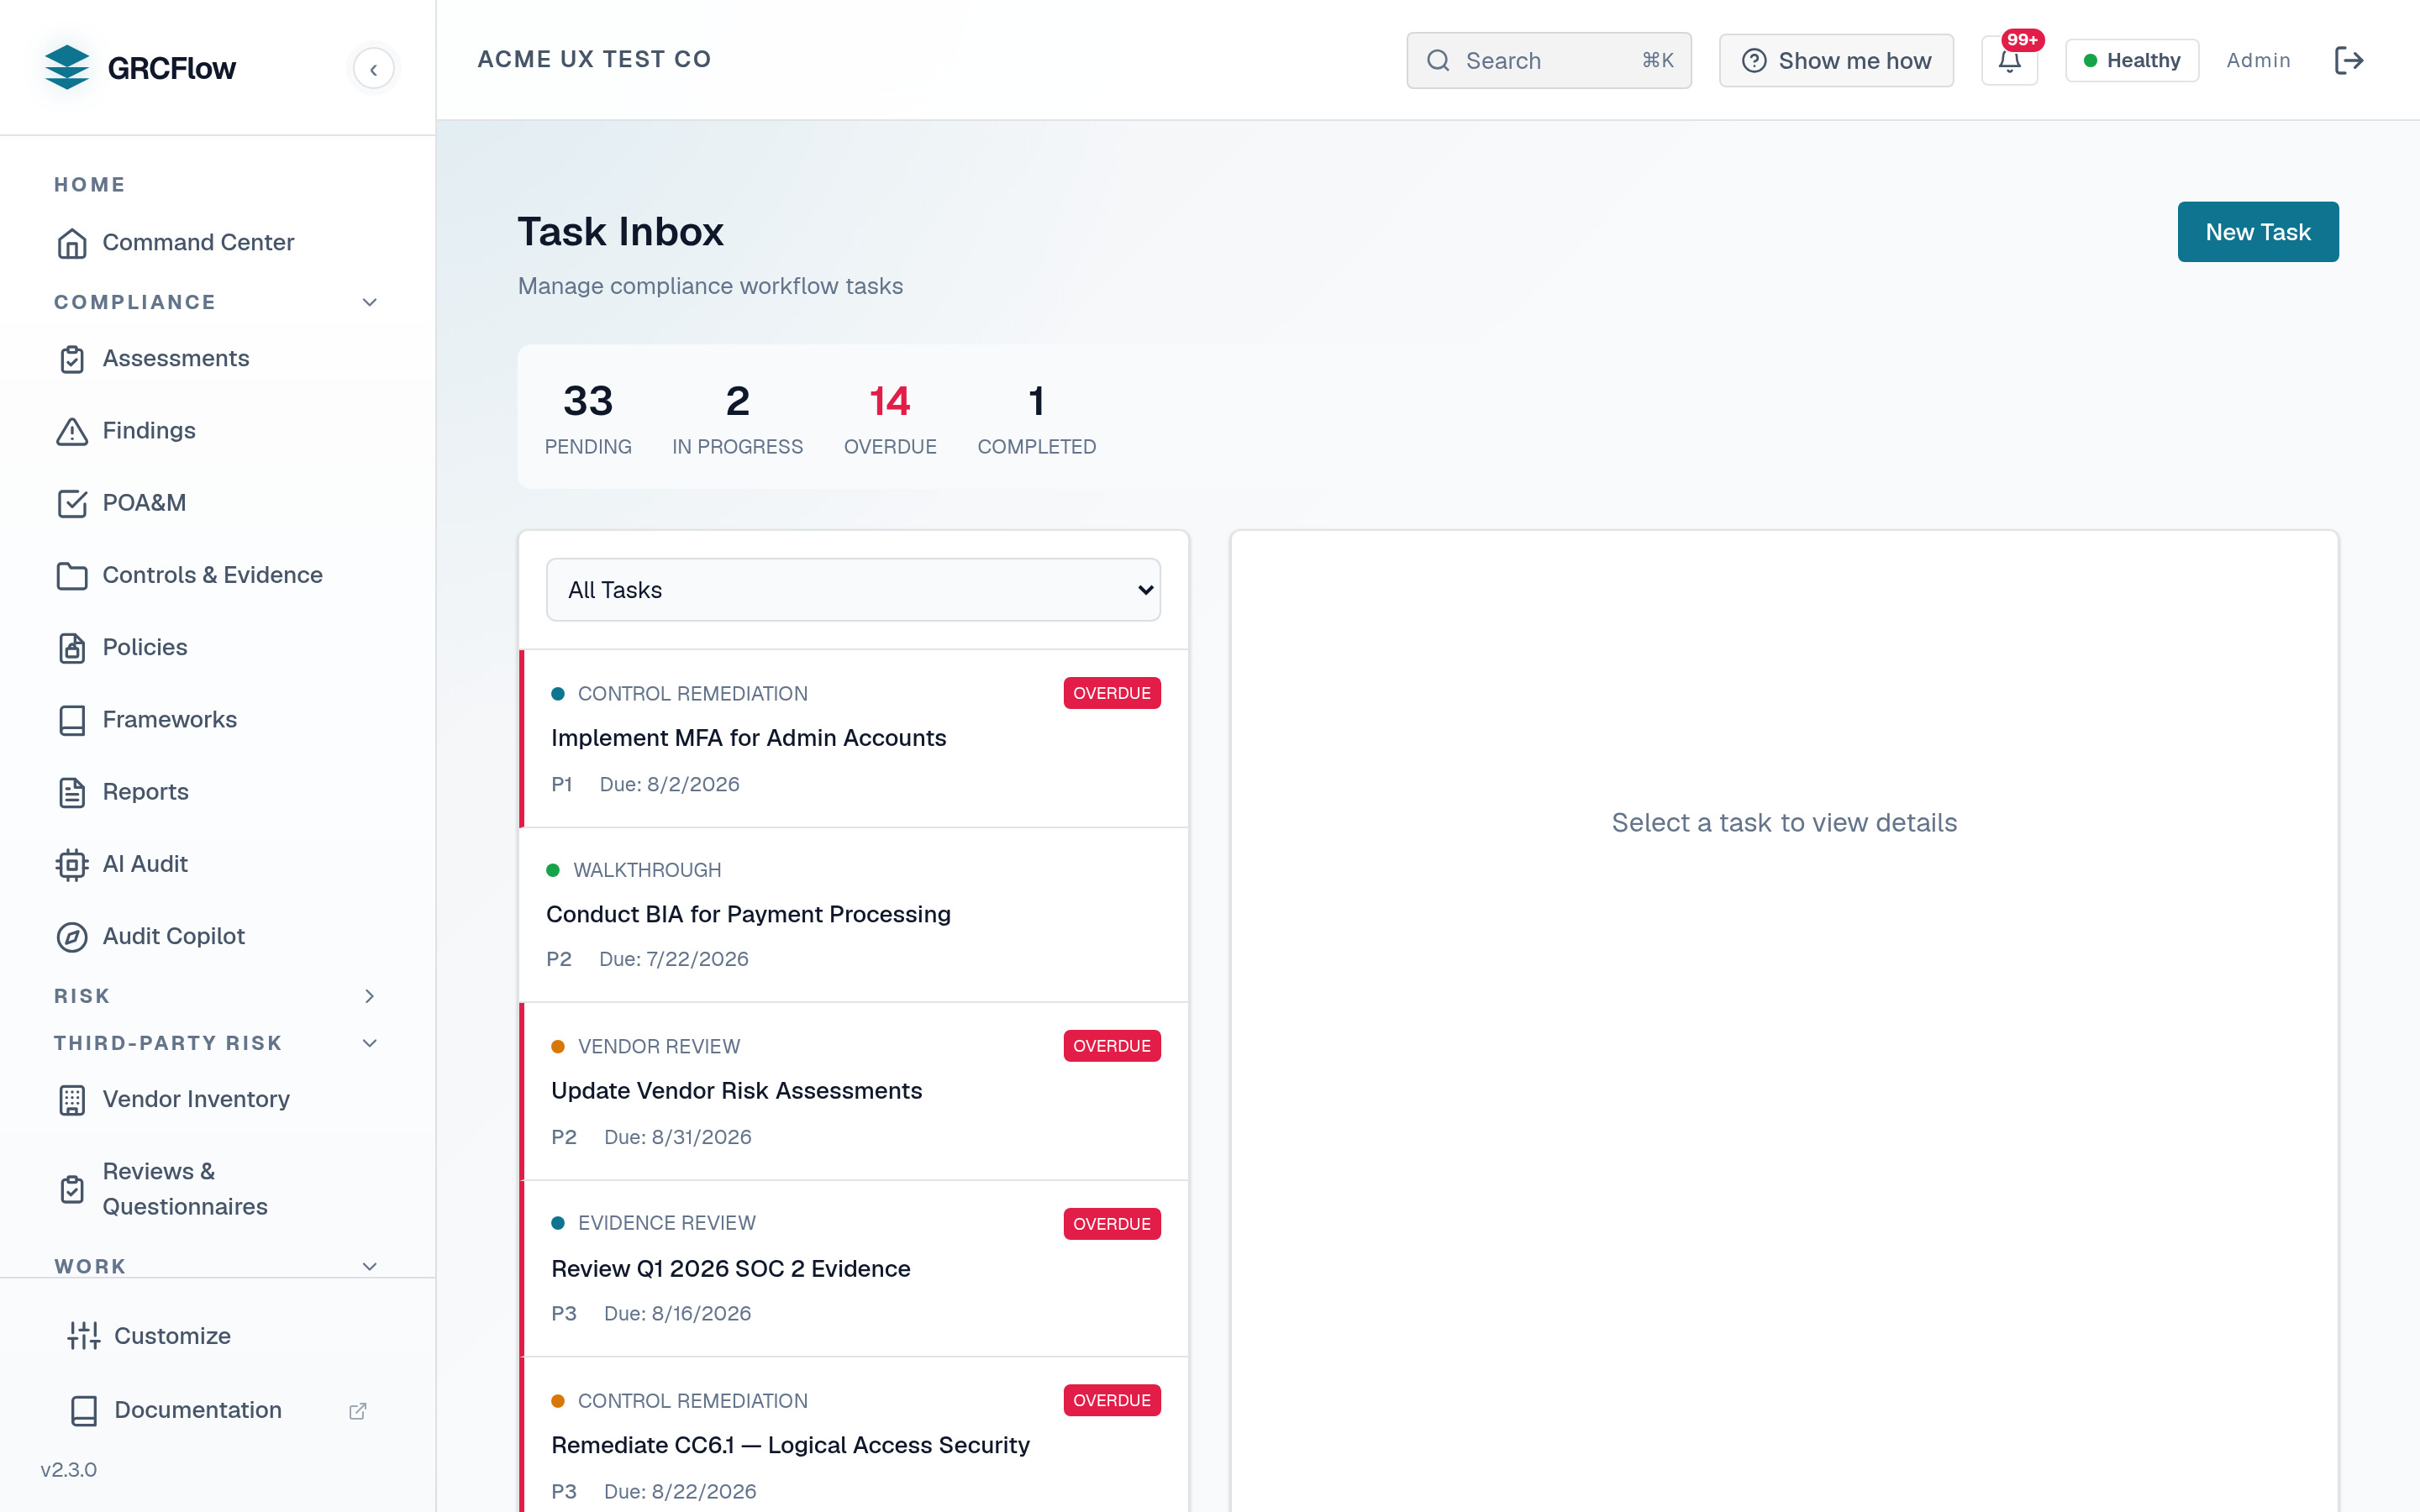
Task: Click the Audit Copilot compass icon
Action: coord(72,937)
